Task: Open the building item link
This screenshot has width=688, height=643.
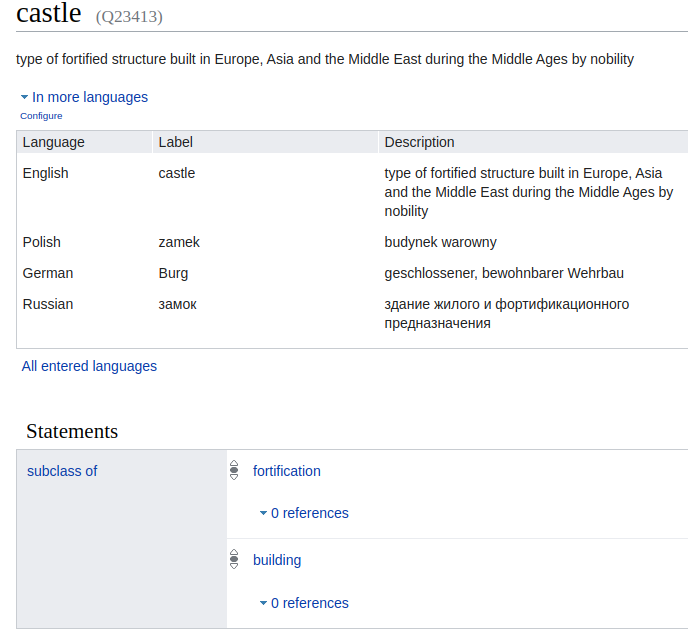Action: coord(277,560)
